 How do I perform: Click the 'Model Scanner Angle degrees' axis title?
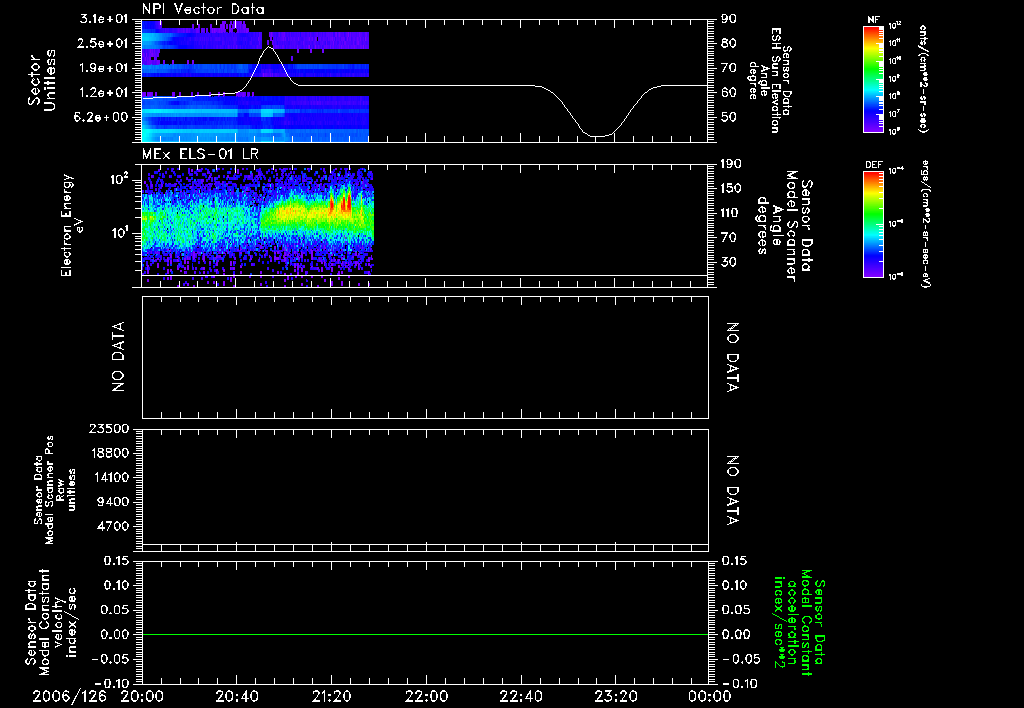(x=784, y=226)
